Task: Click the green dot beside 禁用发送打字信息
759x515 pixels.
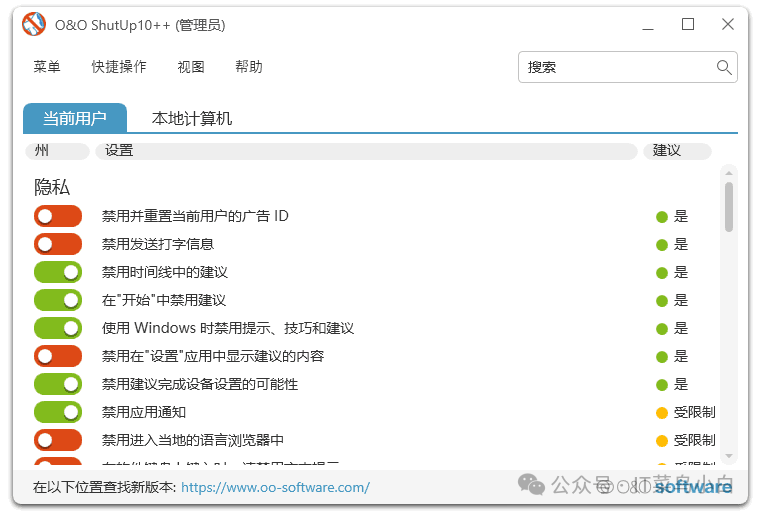Action: (662, 245)
